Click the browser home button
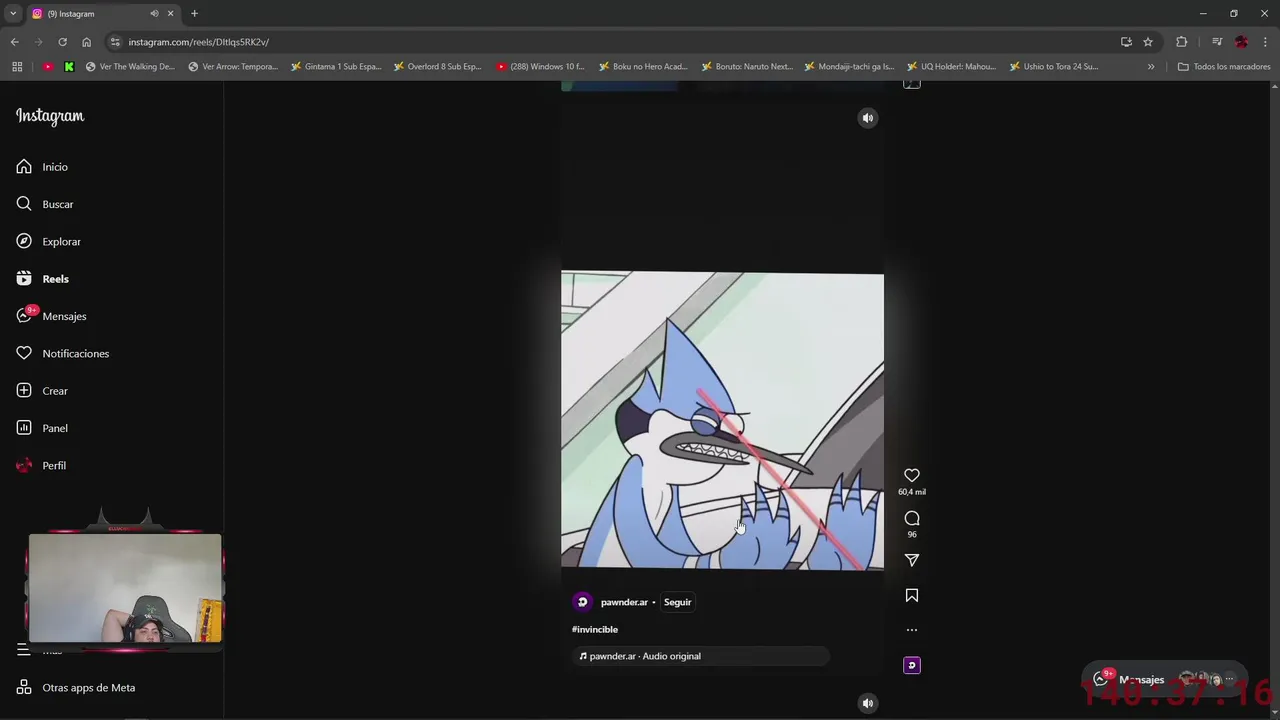 86,42
